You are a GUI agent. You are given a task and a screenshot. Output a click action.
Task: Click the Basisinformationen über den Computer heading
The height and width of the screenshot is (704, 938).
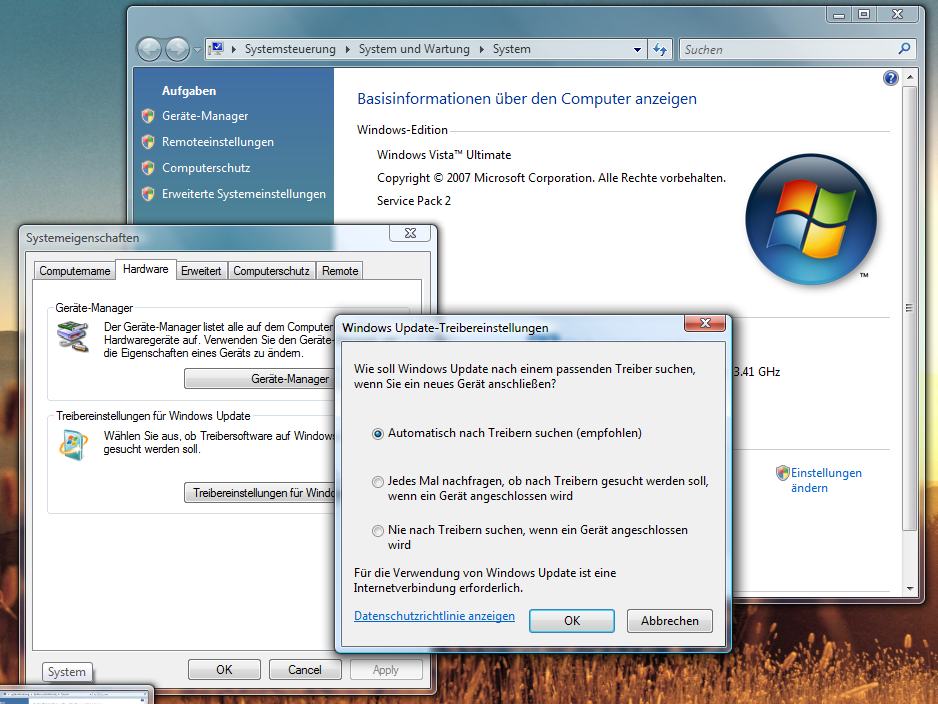click(x=527, y=99)
